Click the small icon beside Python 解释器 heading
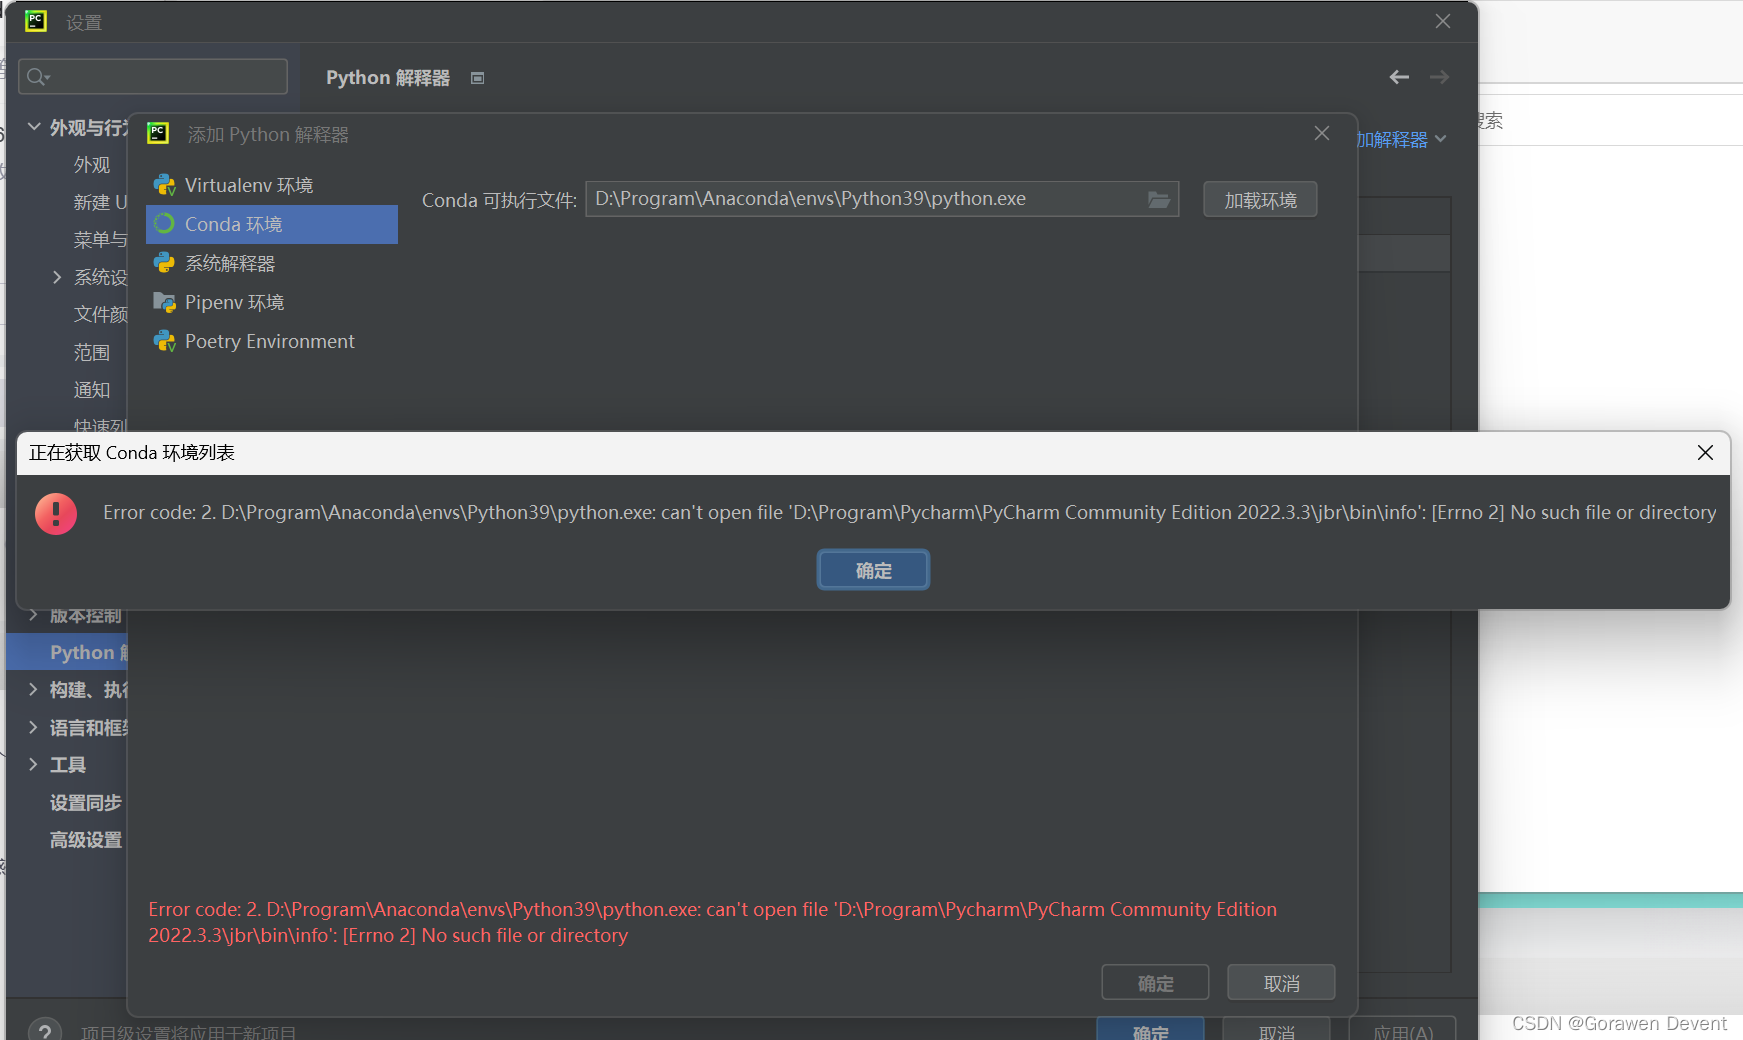 (478, 78)
